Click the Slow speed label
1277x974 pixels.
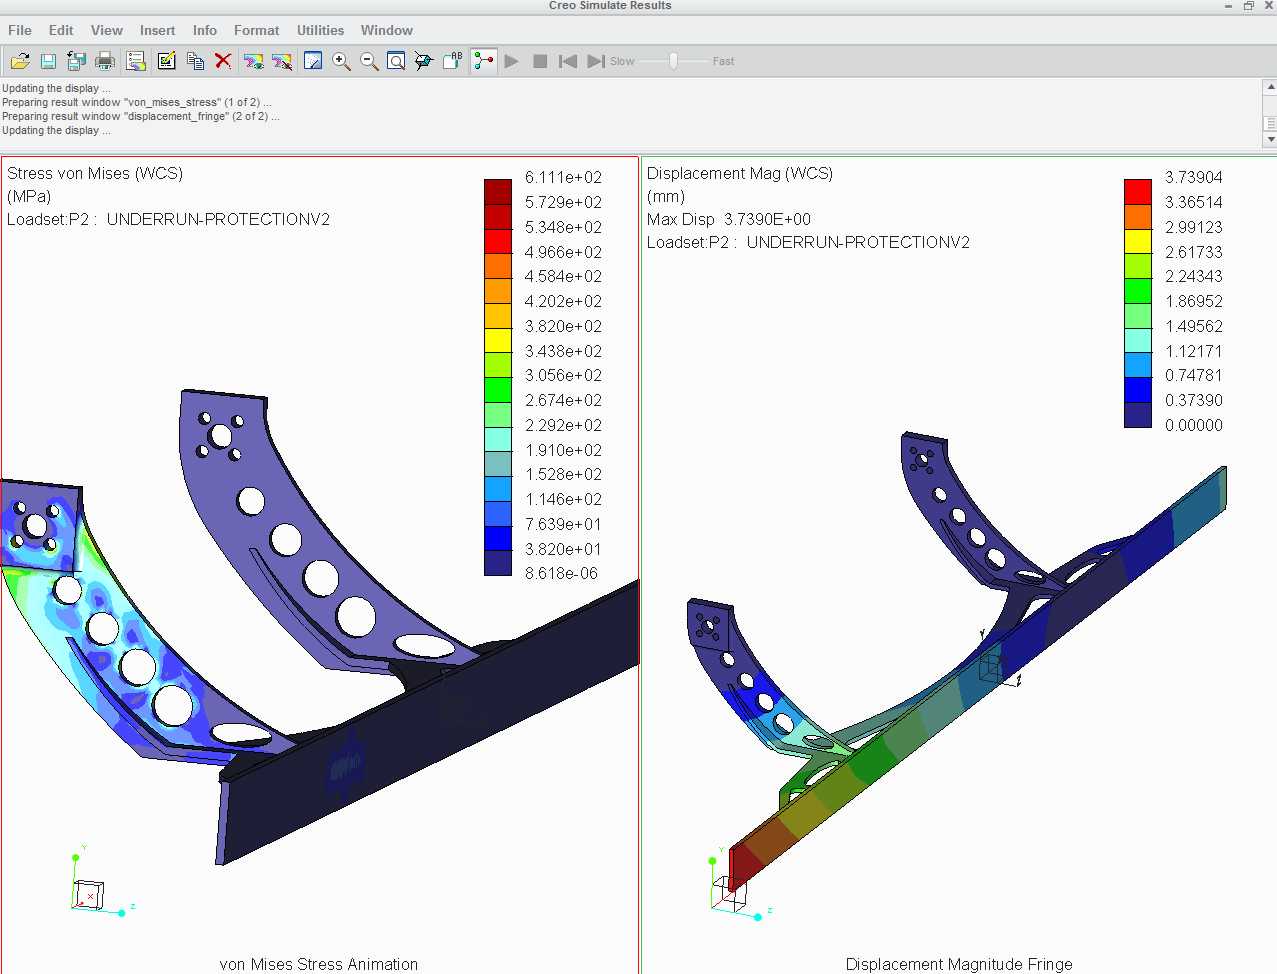pos(622,61)
